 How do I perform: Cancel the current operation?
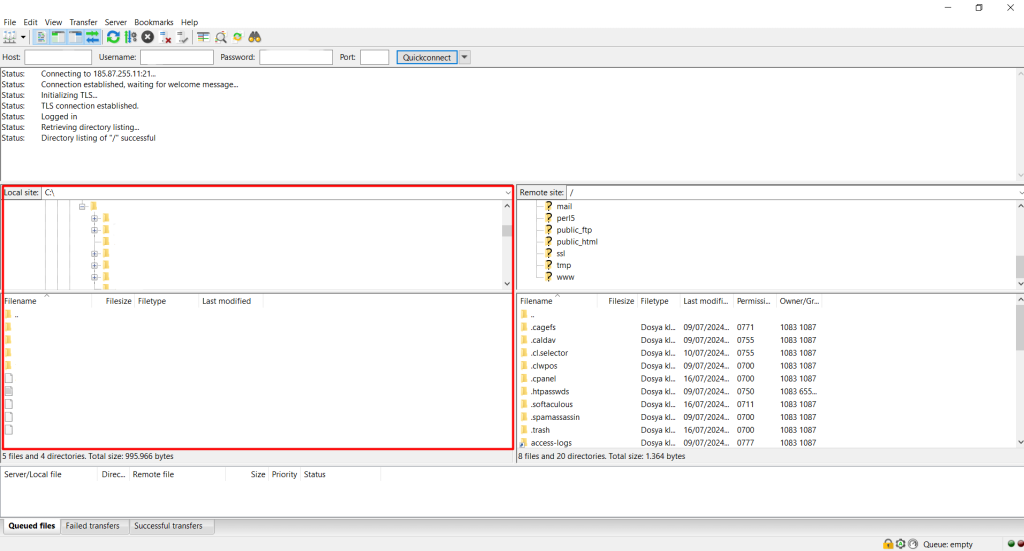click(148, 37)
